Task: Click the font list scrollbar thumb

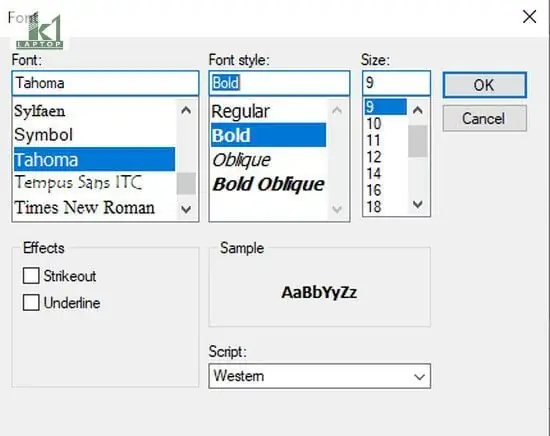Action: (186, 183)
